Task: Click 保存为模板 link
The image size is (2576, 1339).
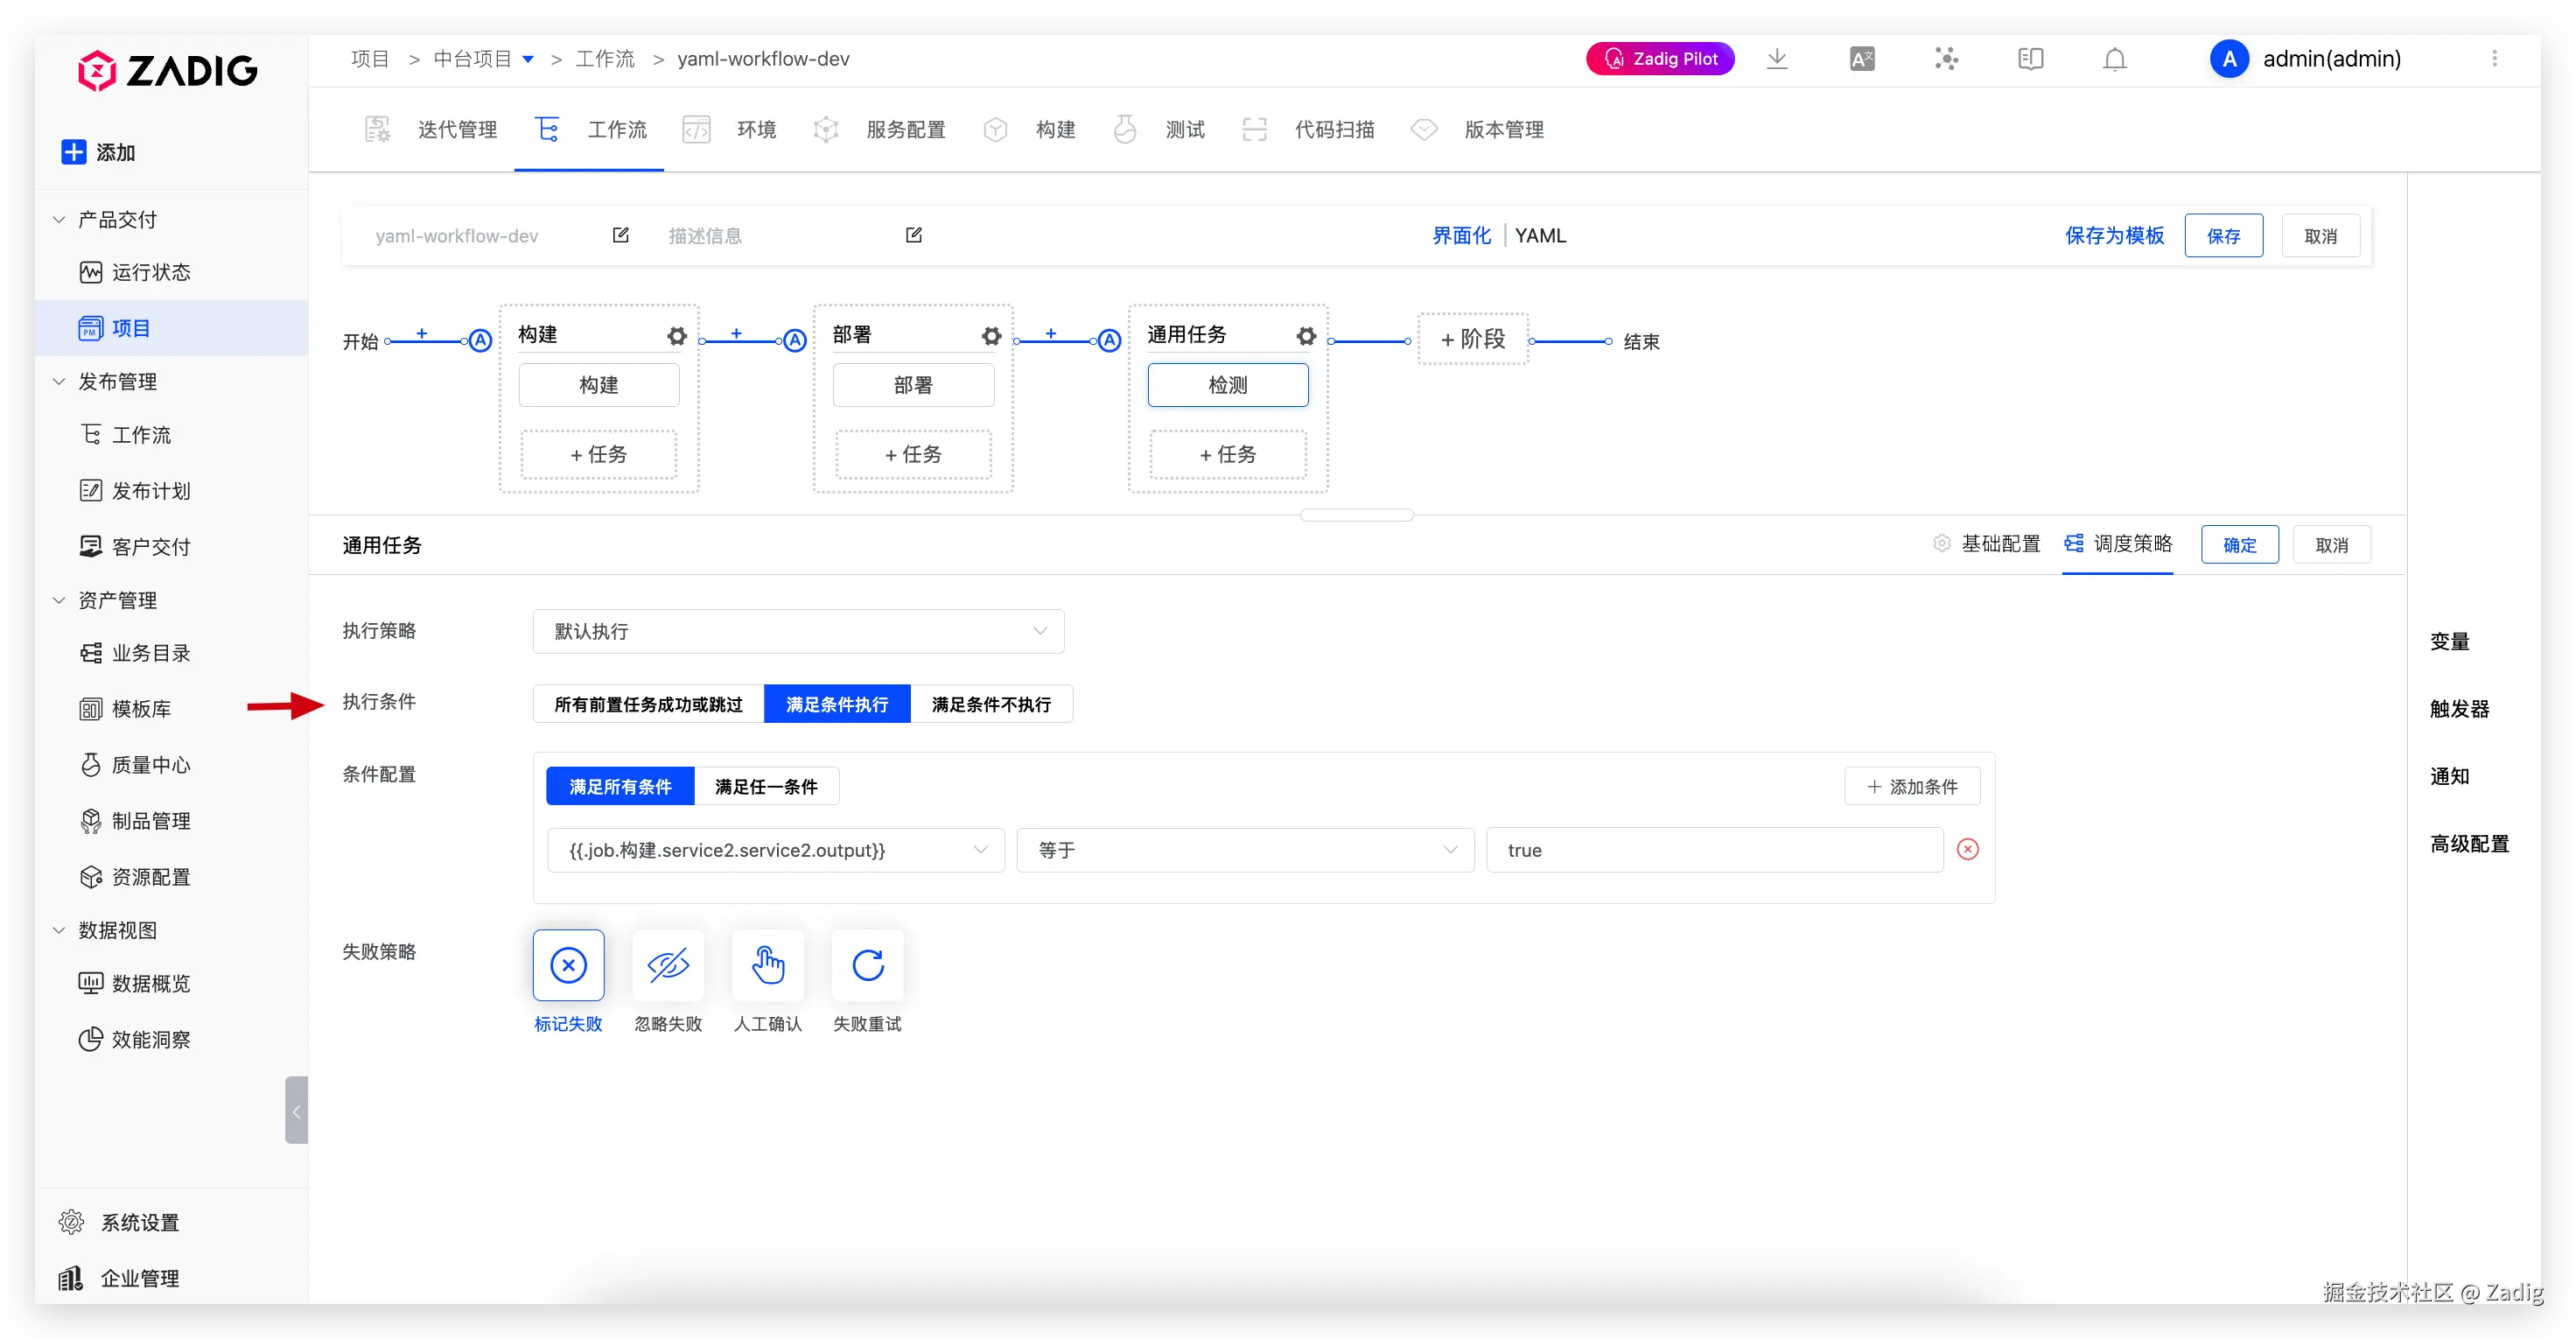Action: click(x=2114, y=236)
